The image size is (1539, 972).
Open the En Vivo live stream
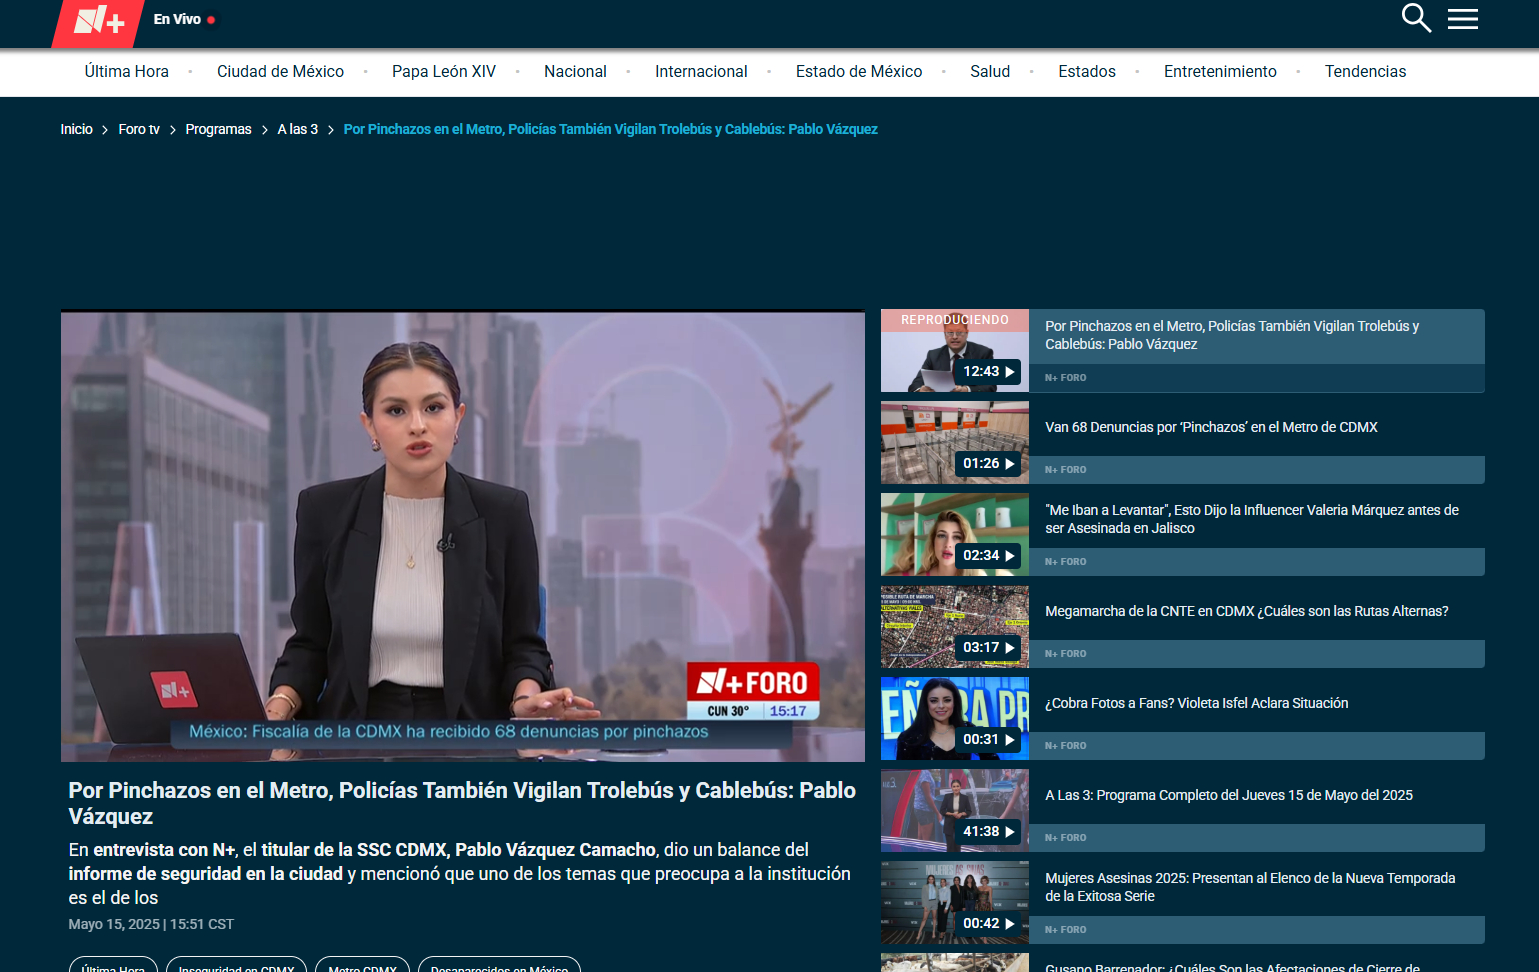(x=184, y=19)
